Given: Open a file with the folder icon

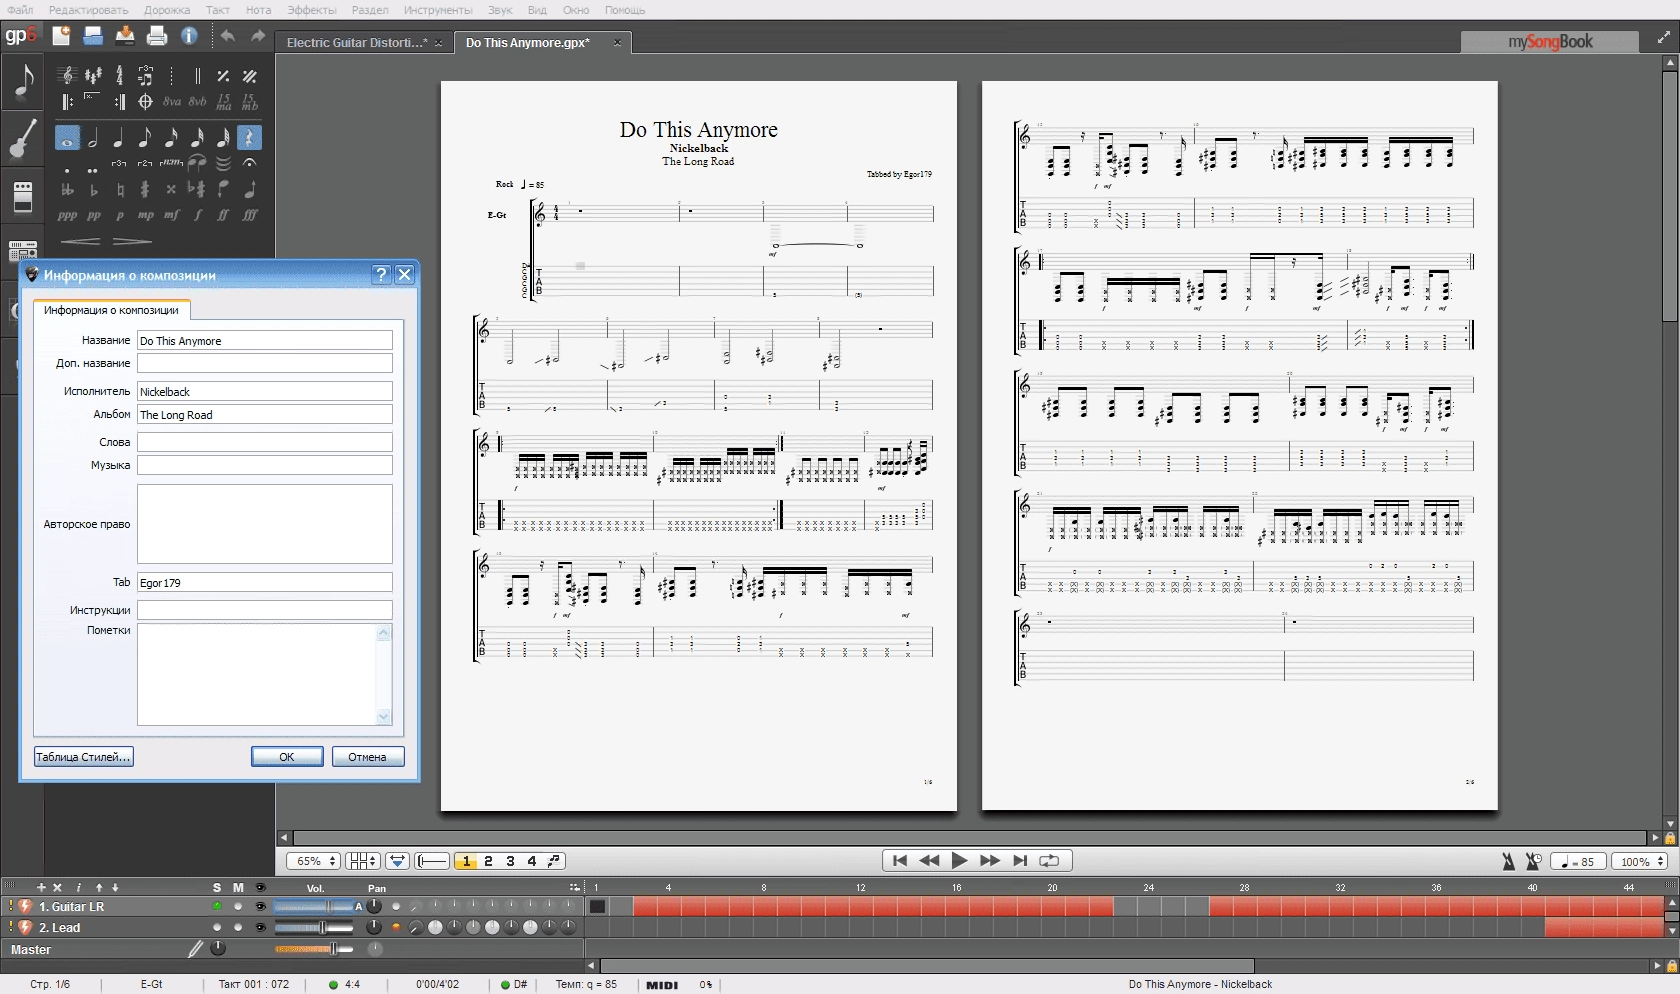Looking at the screenshot, I should [93, 36].
